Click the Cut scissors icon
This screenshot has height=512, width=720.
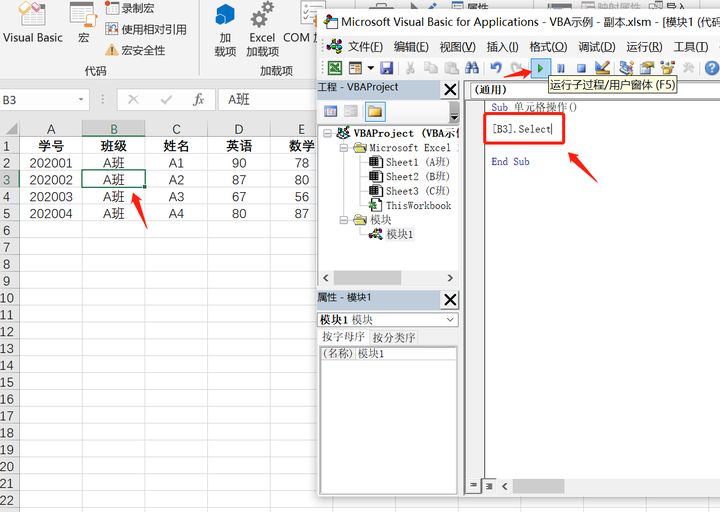[410, 68]
